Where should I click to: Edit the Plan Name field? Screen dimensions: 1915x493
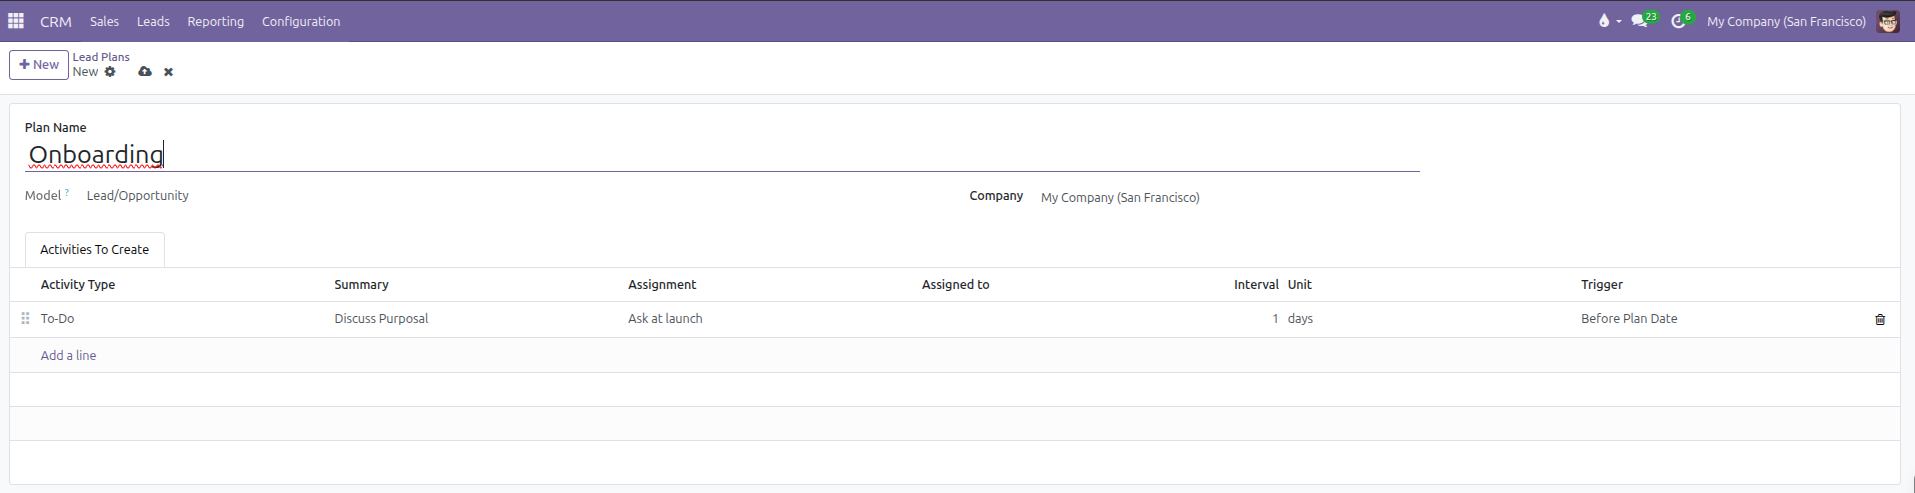pyautogui.click(x=722, y=155)
